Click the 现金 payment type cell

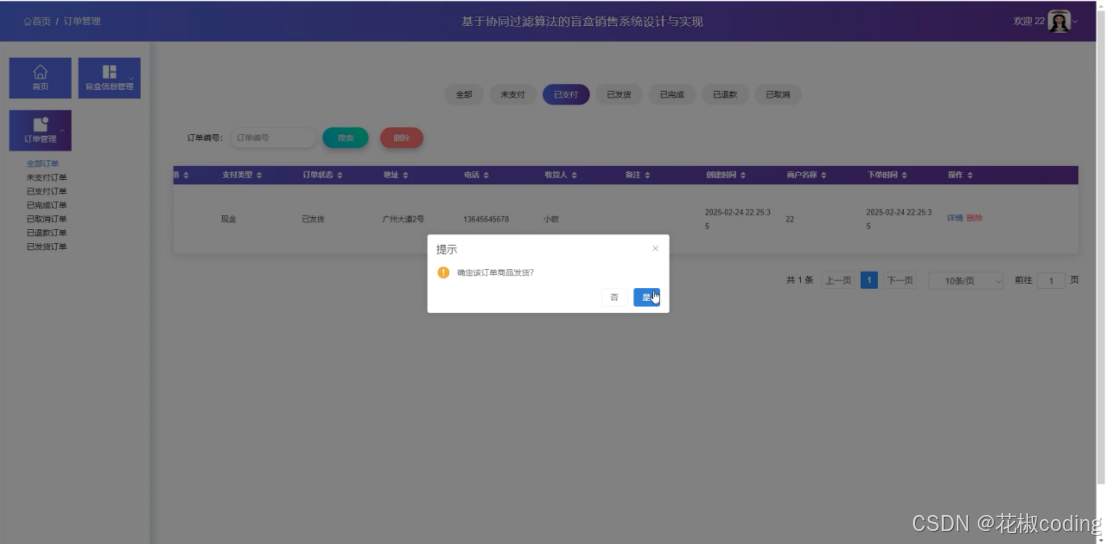click(229, 219)
